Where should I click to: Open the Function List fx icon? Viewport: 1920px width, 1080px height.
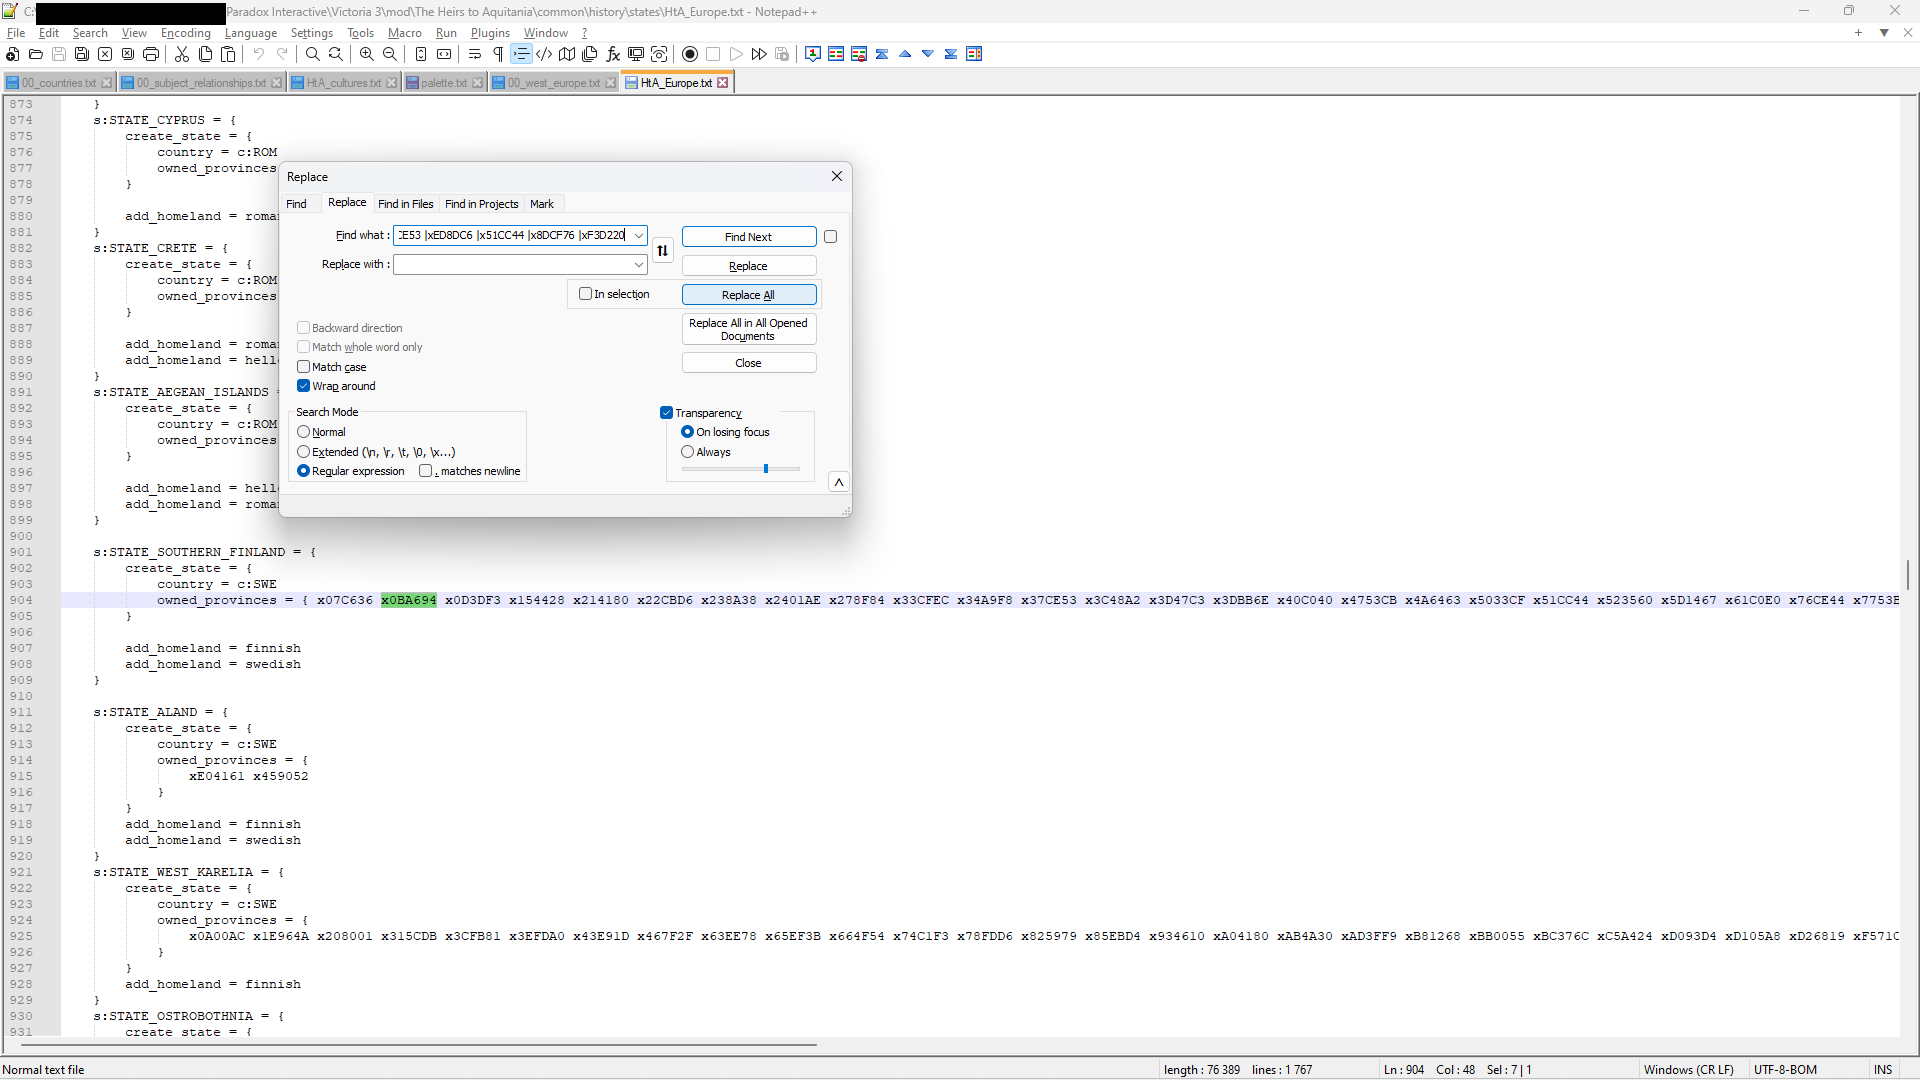click(613, 54)
